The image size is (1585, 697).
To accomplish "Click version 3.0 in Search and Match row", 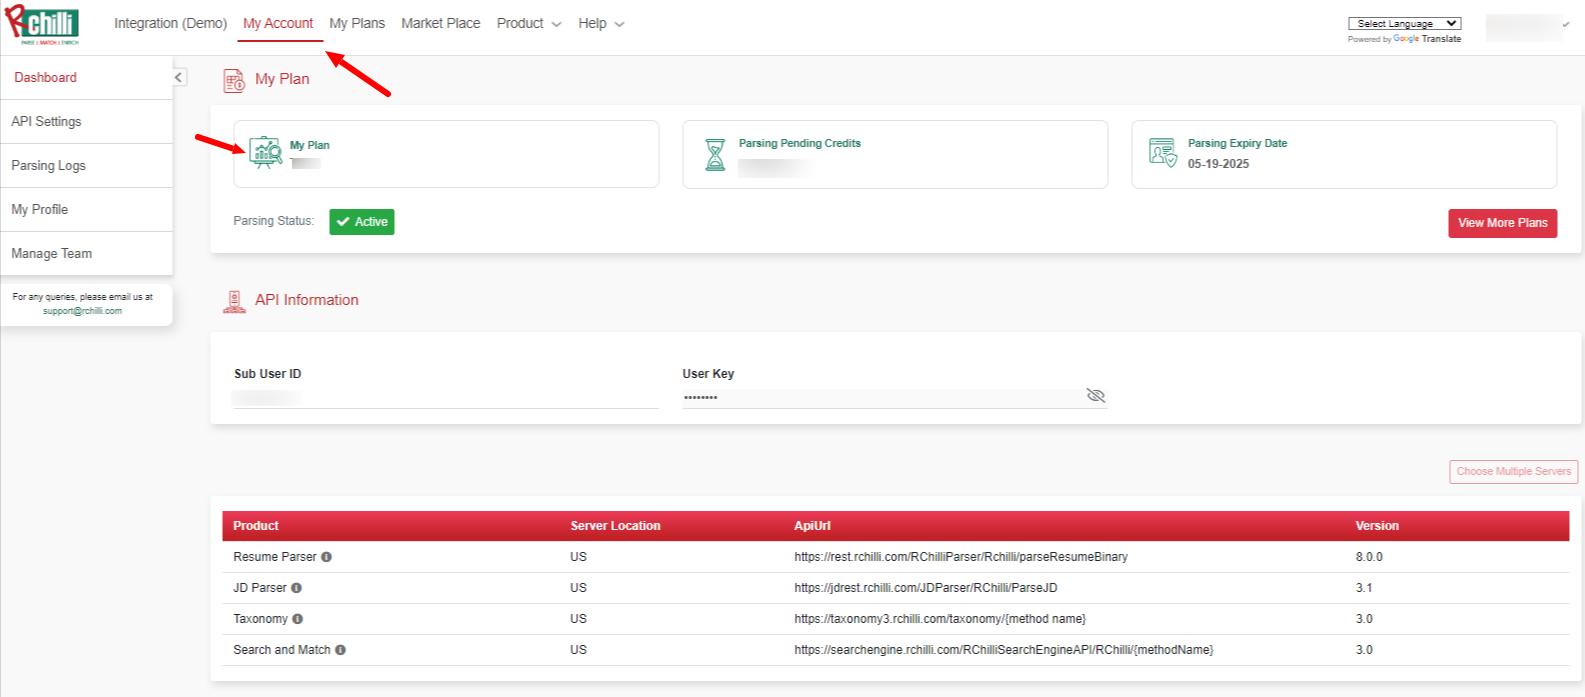I will click(x=1364, y=650).
